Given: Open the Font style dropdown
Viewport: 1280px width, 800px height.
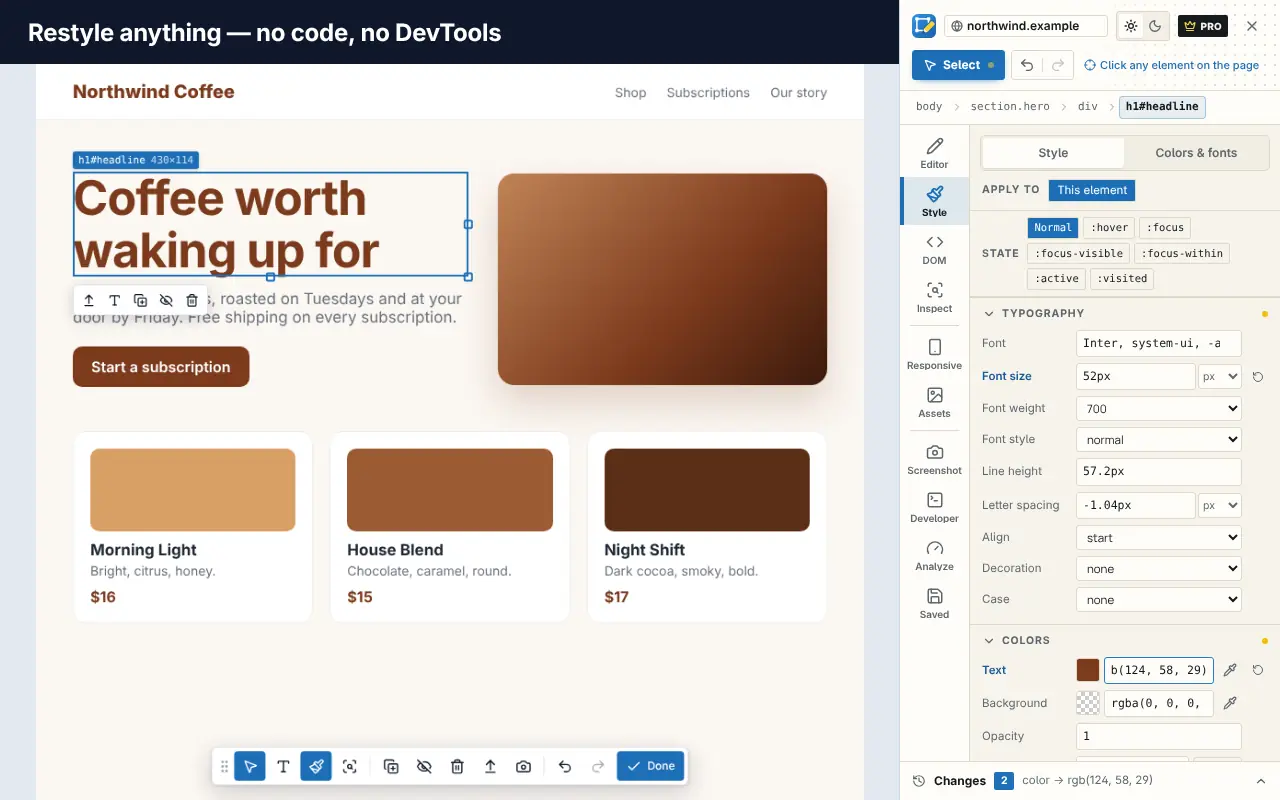Looking at the screenshot, I should pos(1158,439).
